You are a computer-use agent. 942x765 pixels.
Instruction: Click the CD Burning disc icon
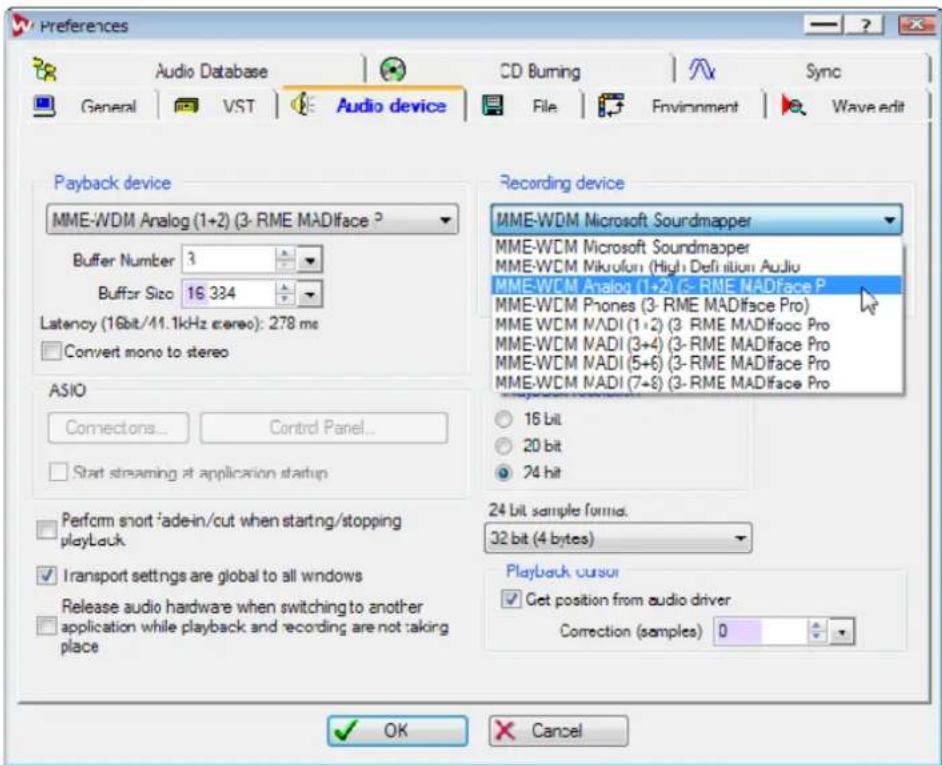tap(393, 70)
